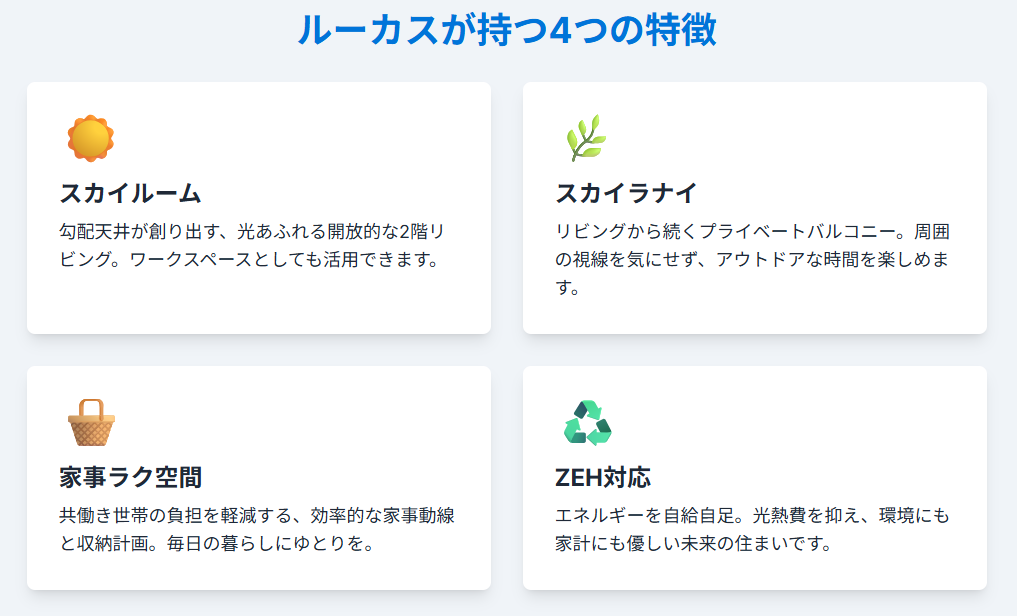Click the sun icon above スカイルーム
This screenshot has width=1017, height=616.
[x=91, y=138]
